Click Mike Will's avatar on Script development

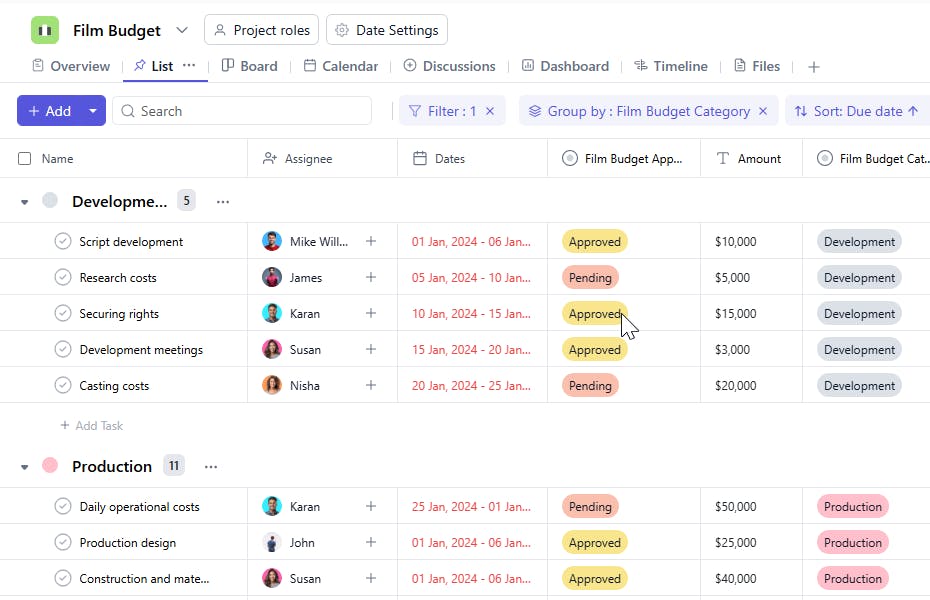[x=272, y=241]
